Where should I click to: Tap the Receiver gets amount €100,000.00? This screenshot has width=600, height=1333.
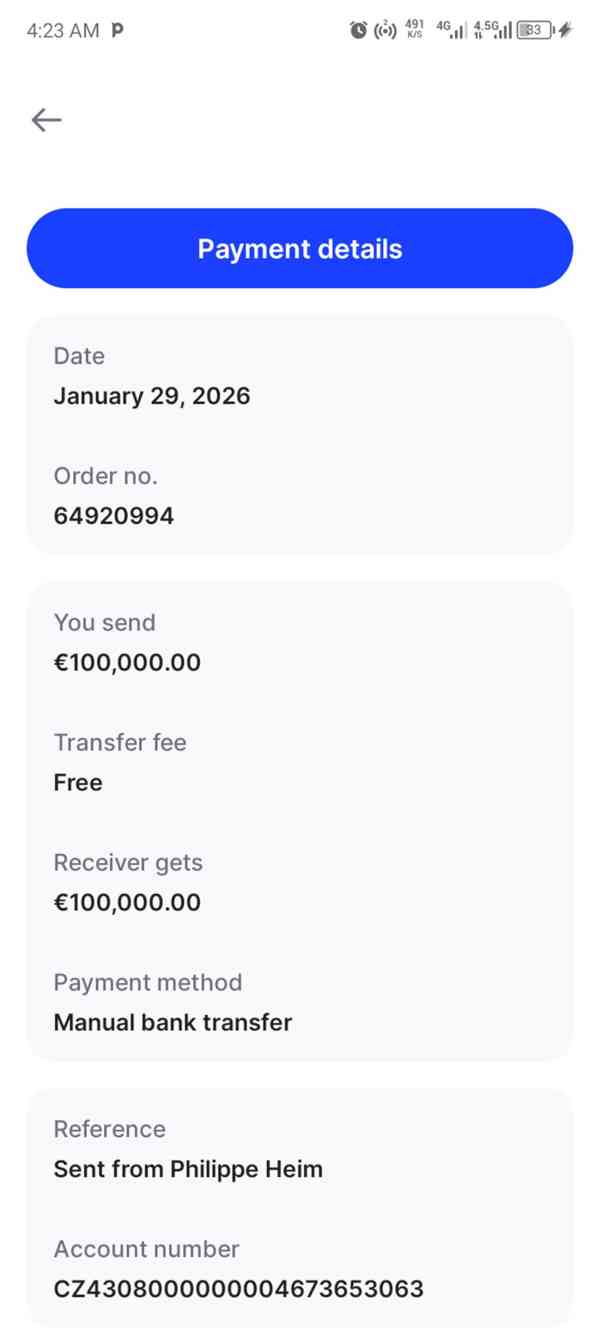127,902
